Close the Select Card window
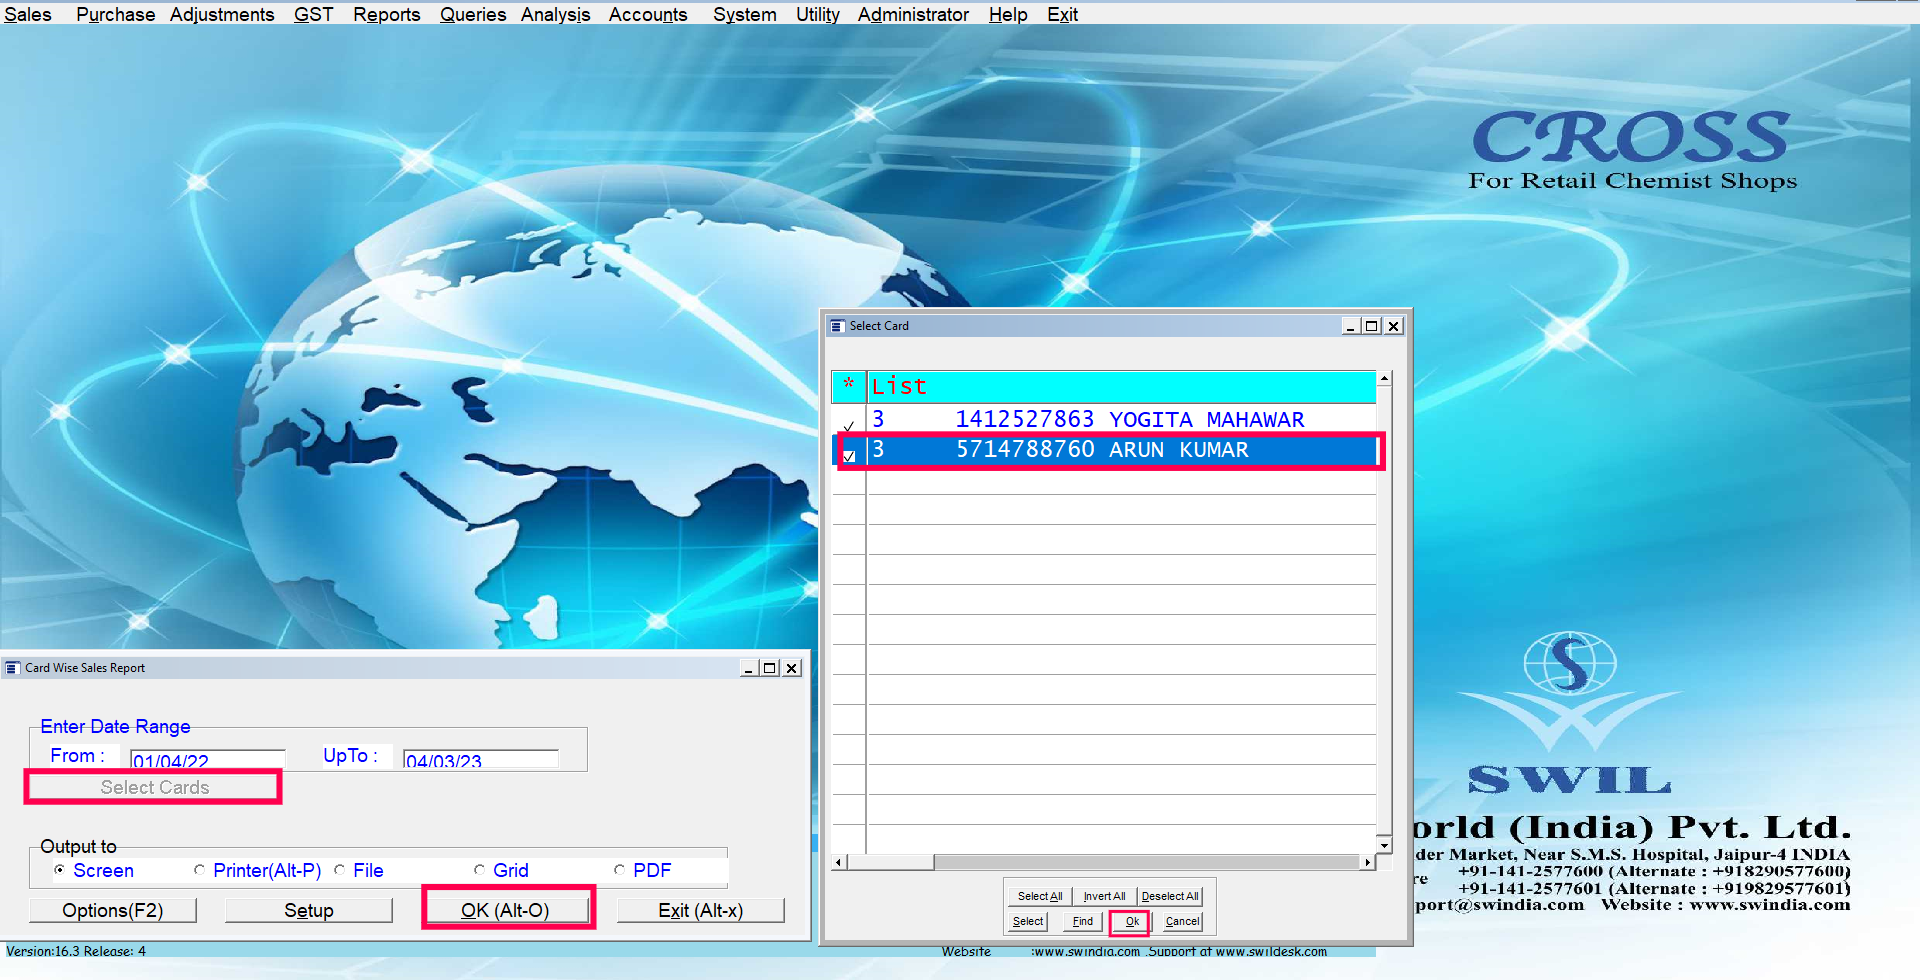The height and width of the screenshot is (980, 1920). pos(1394,326)
